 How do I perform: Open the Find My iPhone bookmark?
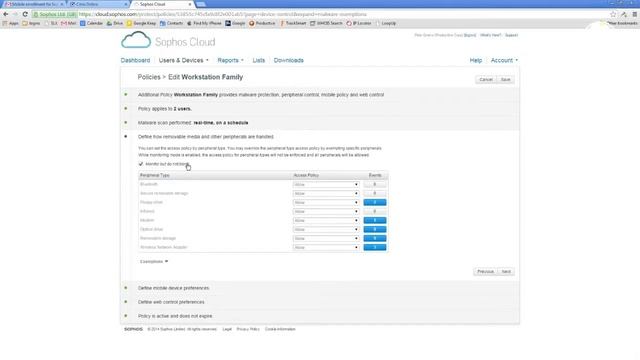204,23
